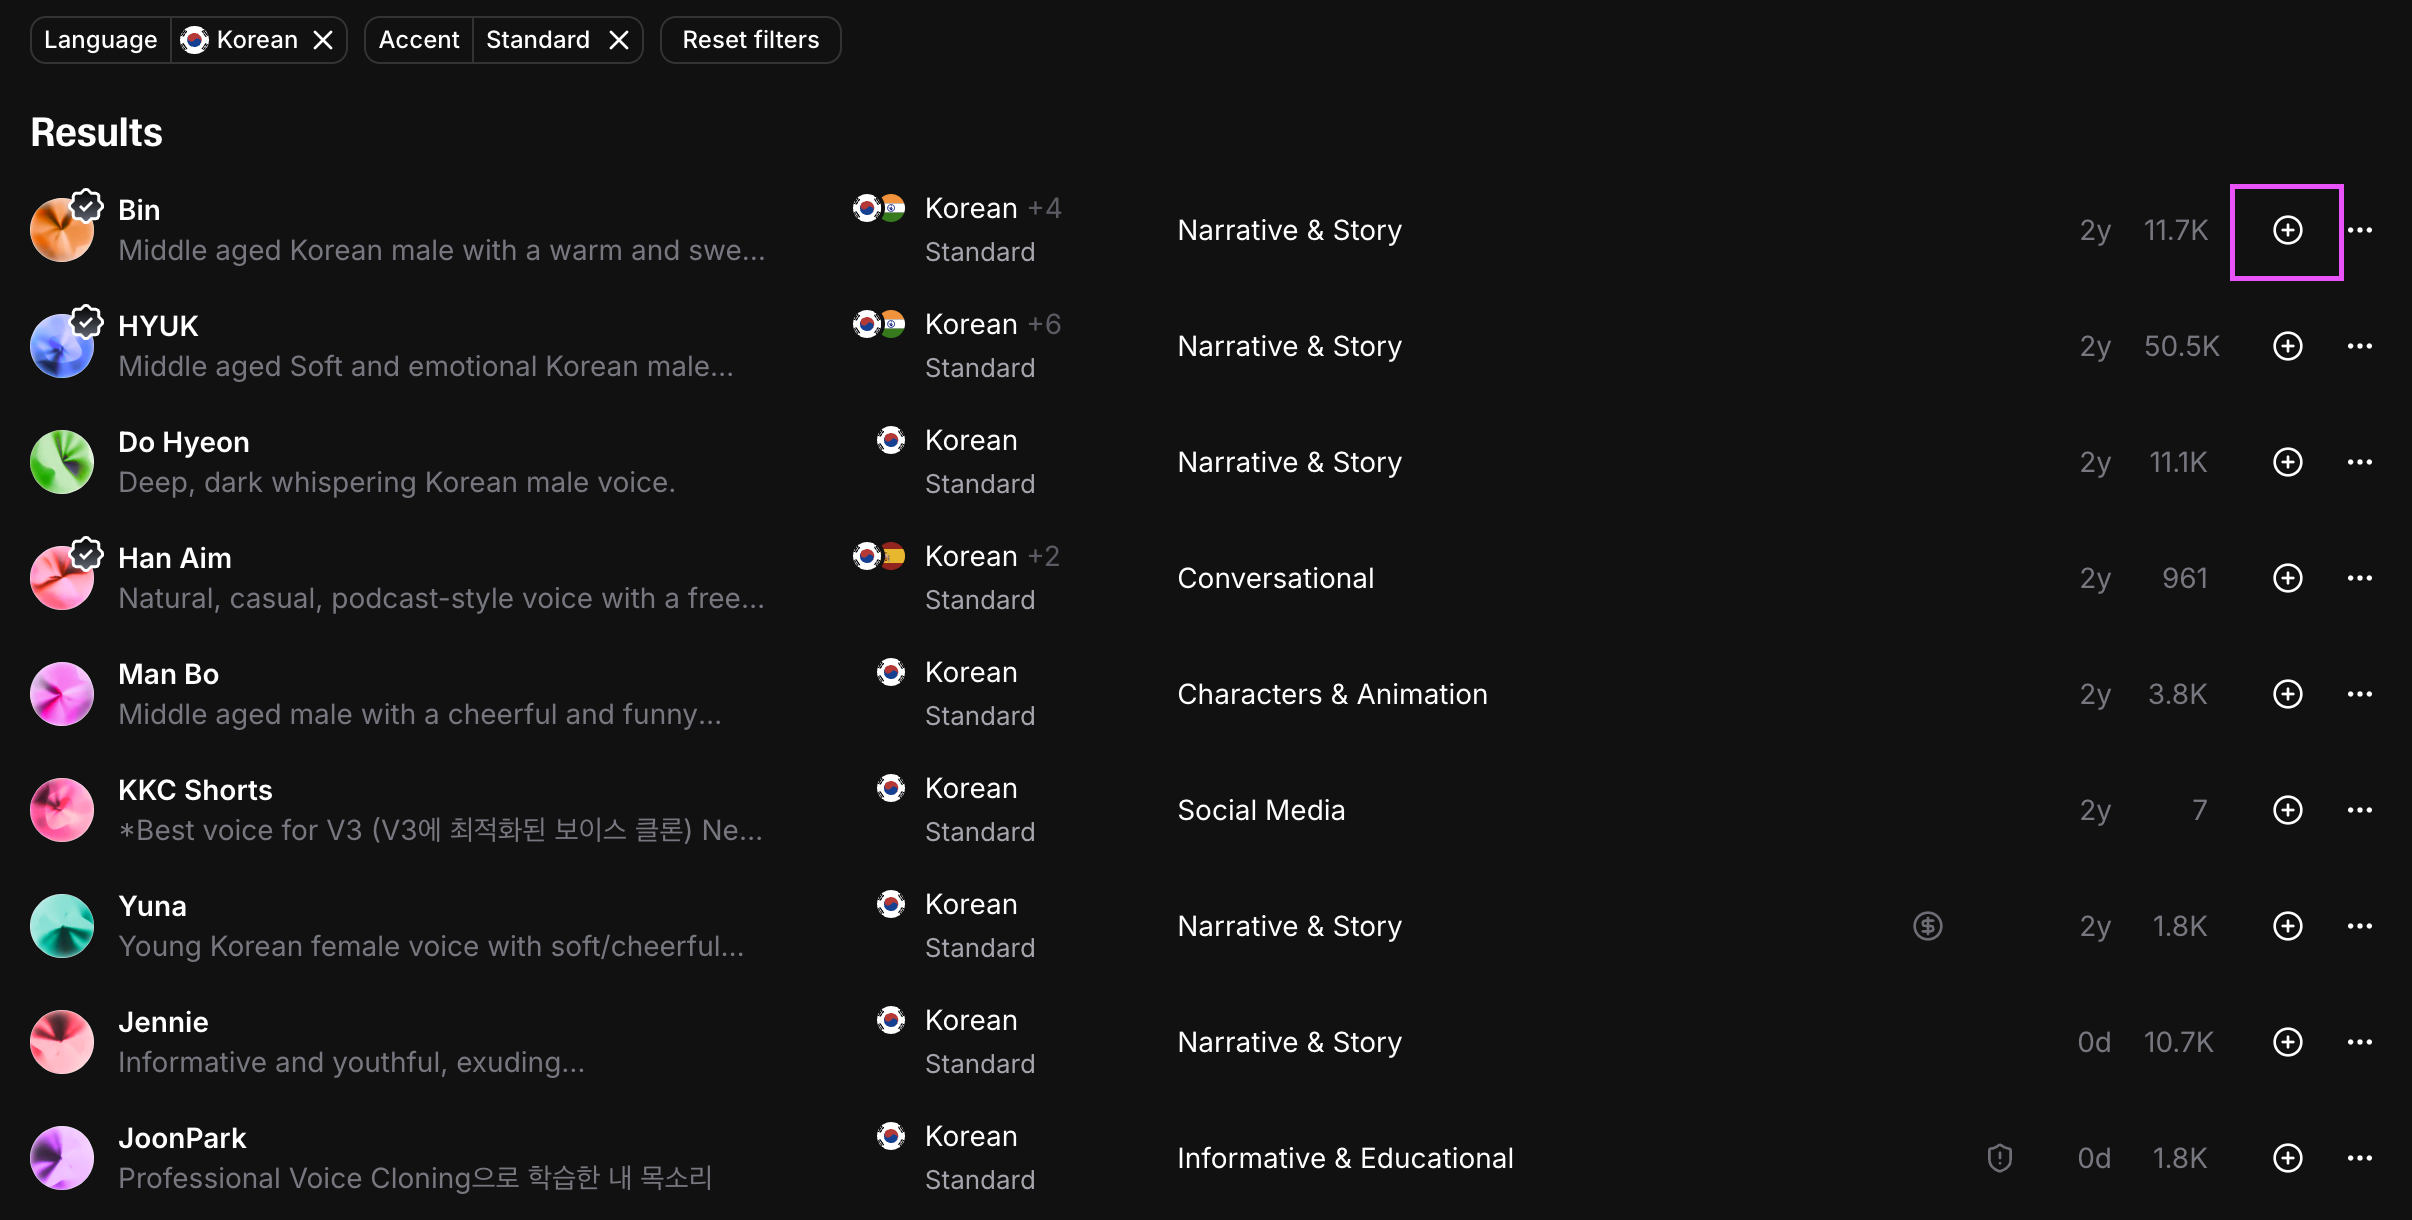Add Bin voice with plus icon
This screenshot has height=1220, width=2412.
point(2287,231)
